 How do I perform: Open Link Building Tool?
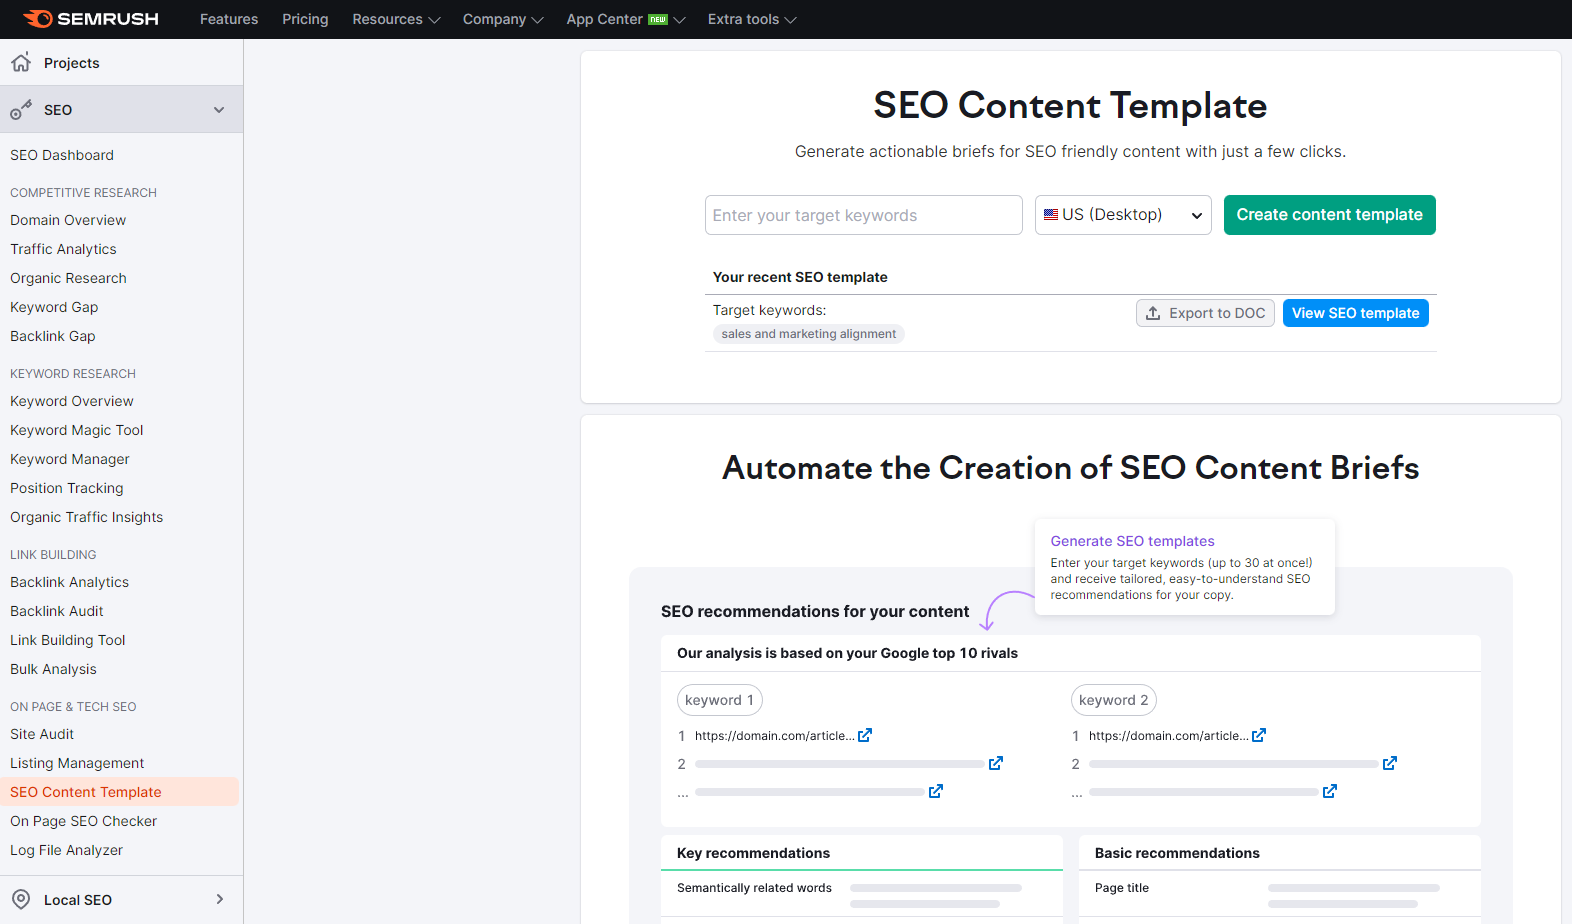(x=68, y=640)
